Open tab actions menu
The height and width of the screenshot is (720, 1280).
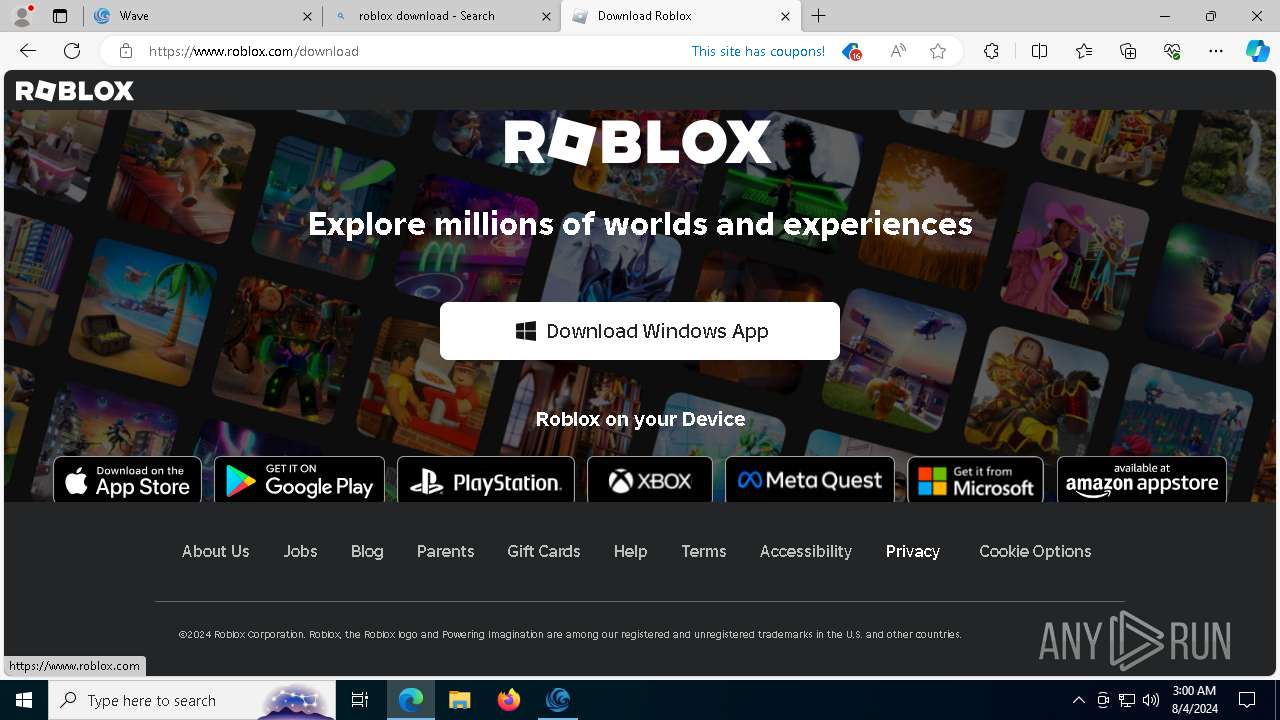[60, 16]
